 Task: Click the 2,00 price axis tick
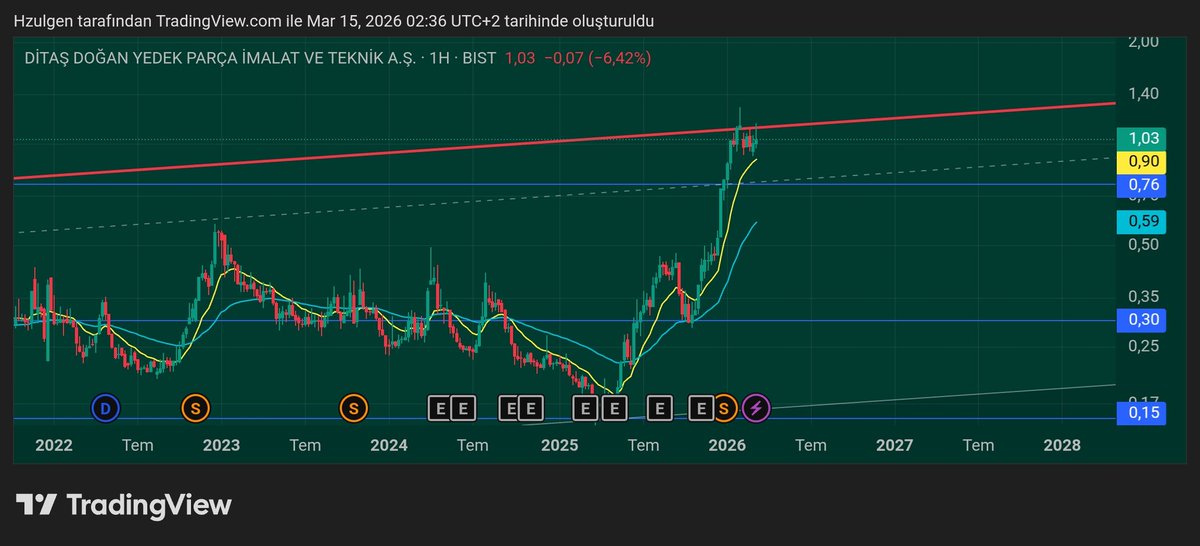pyautogui.click(x=1142, y=42)
